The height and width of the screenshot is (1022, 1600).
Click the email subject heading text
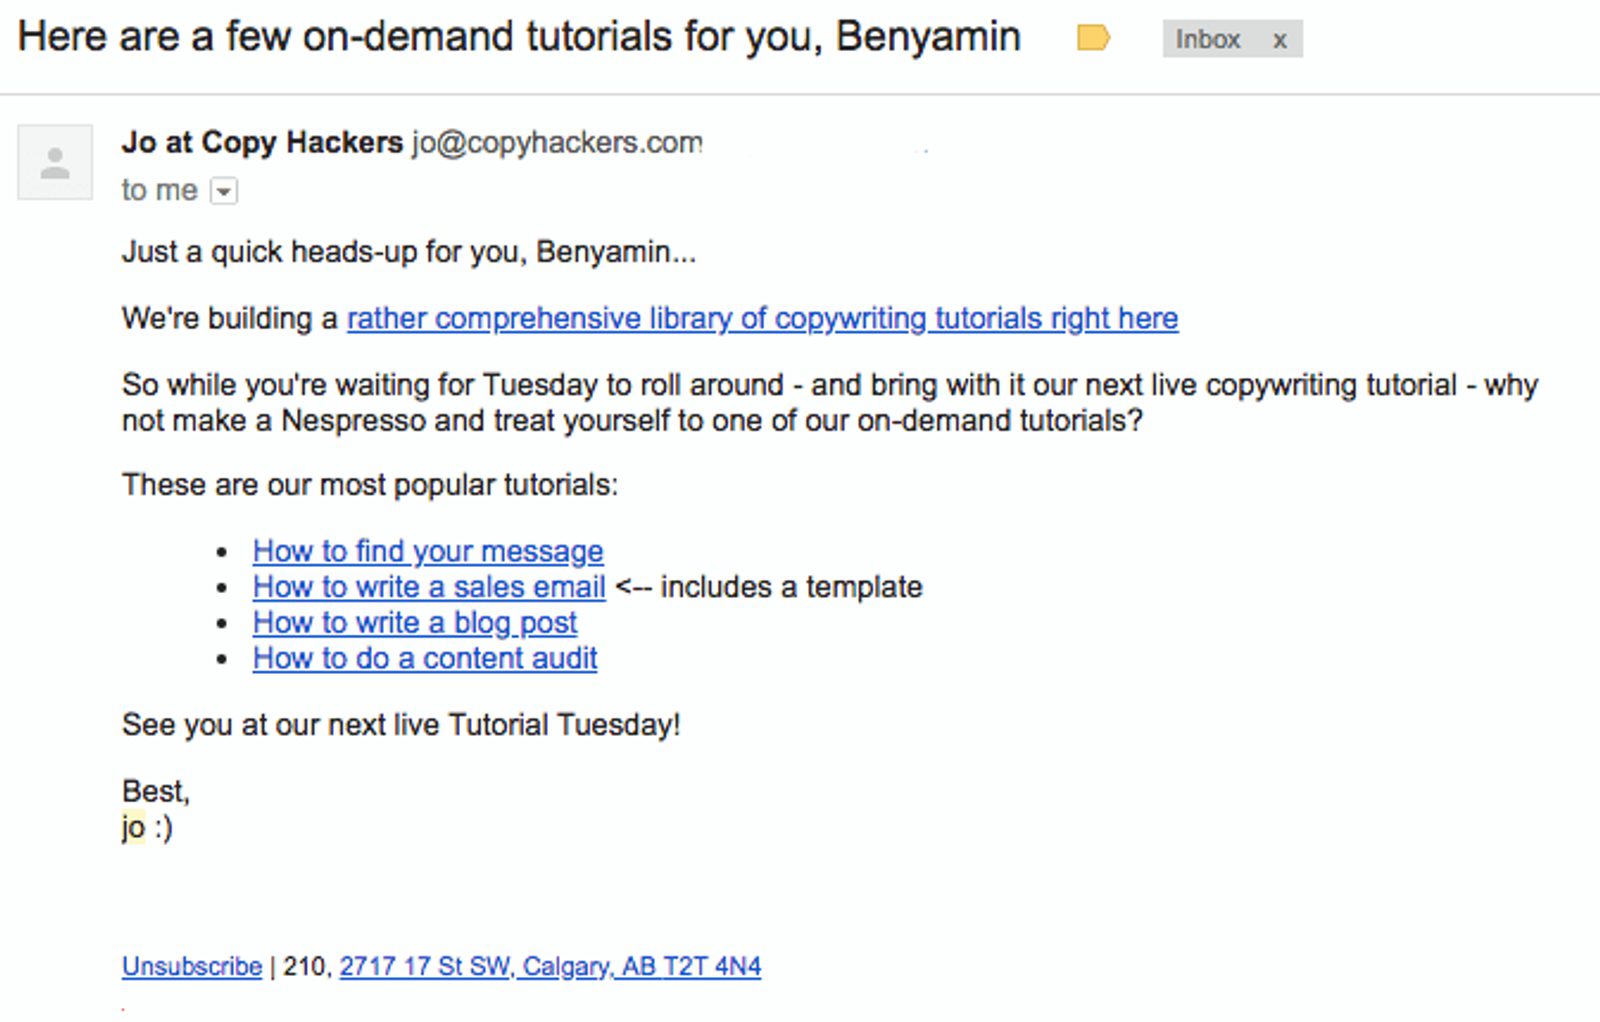pyautogui.click(x=520, y=36)
